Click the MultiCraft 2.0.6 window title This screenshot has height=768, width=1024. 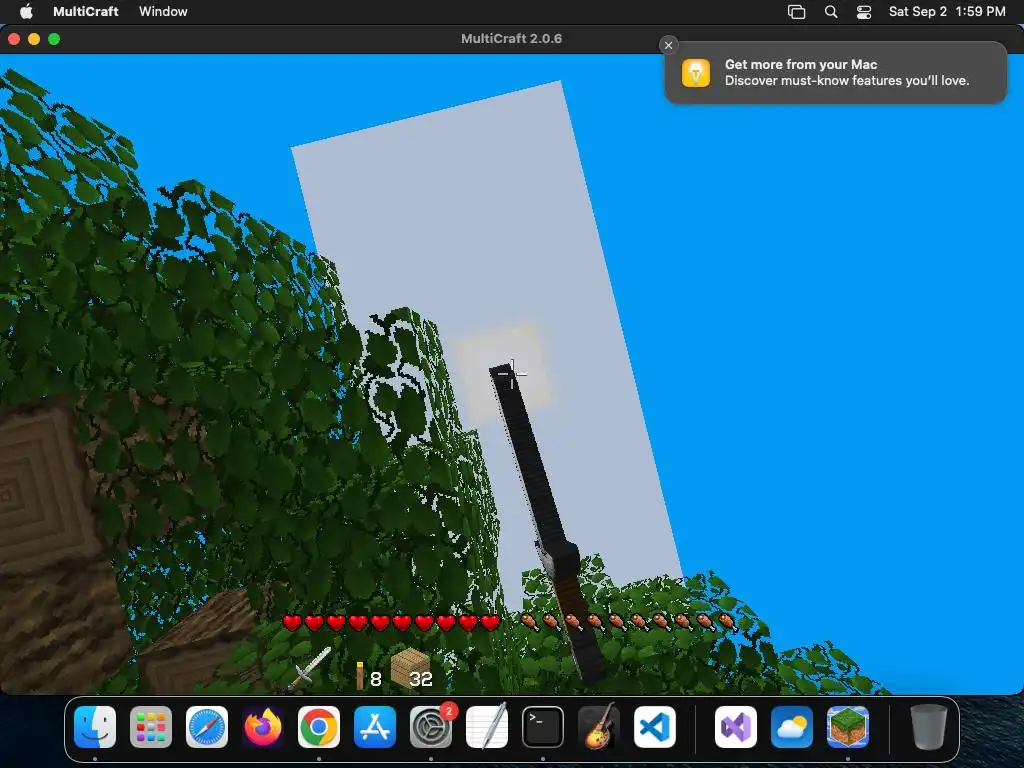[511, 39]
